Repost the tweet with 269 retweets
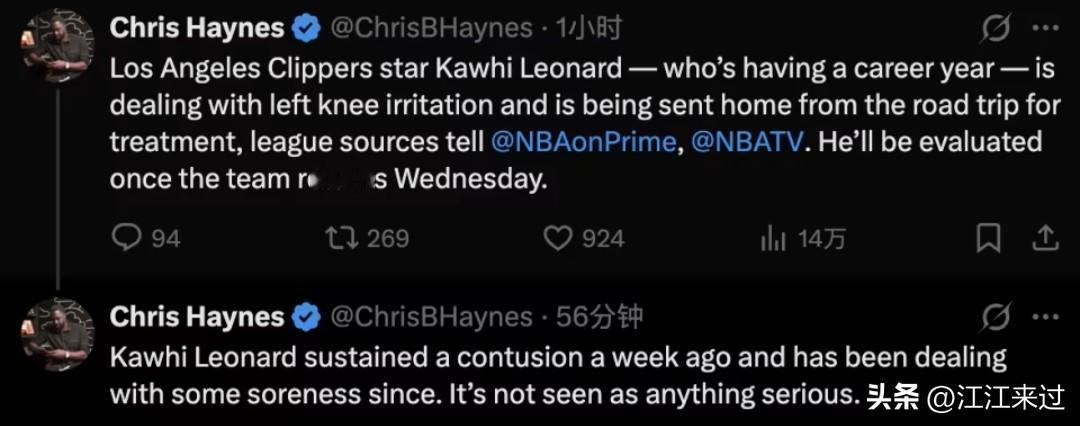 pyautogui.click(x=341, y=238)
